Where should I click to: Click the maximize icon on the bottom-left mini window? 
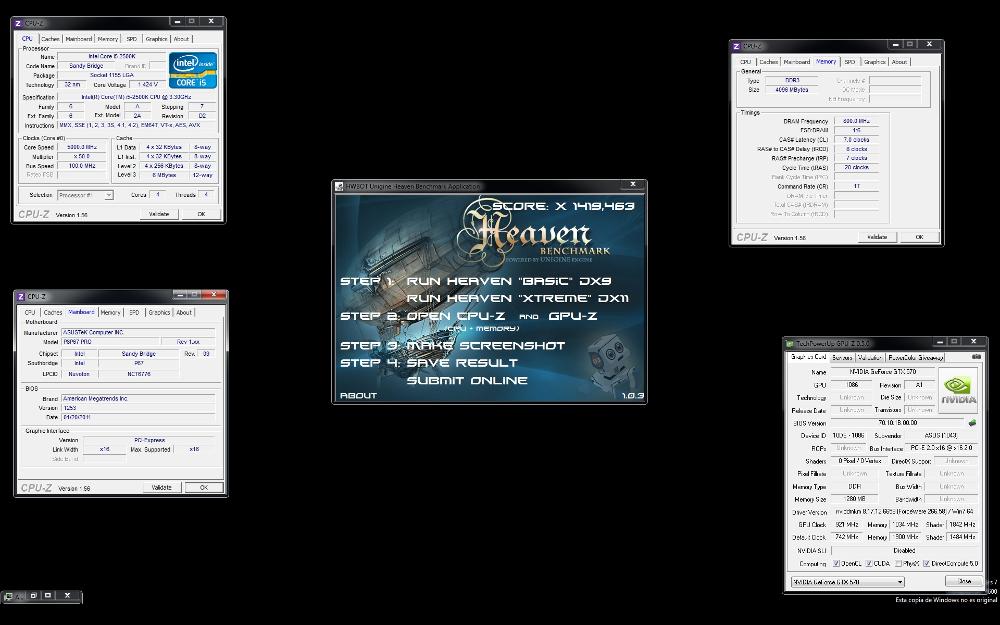48,595
